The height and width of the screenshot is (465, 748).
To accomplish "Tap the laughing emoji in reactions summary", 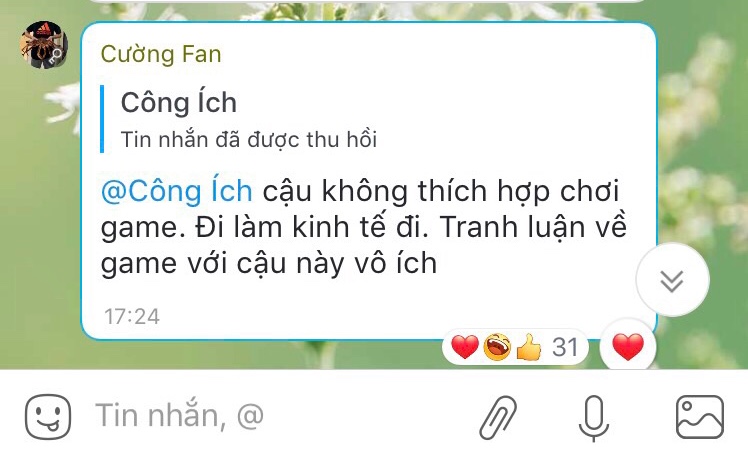I will click(497, 347).
